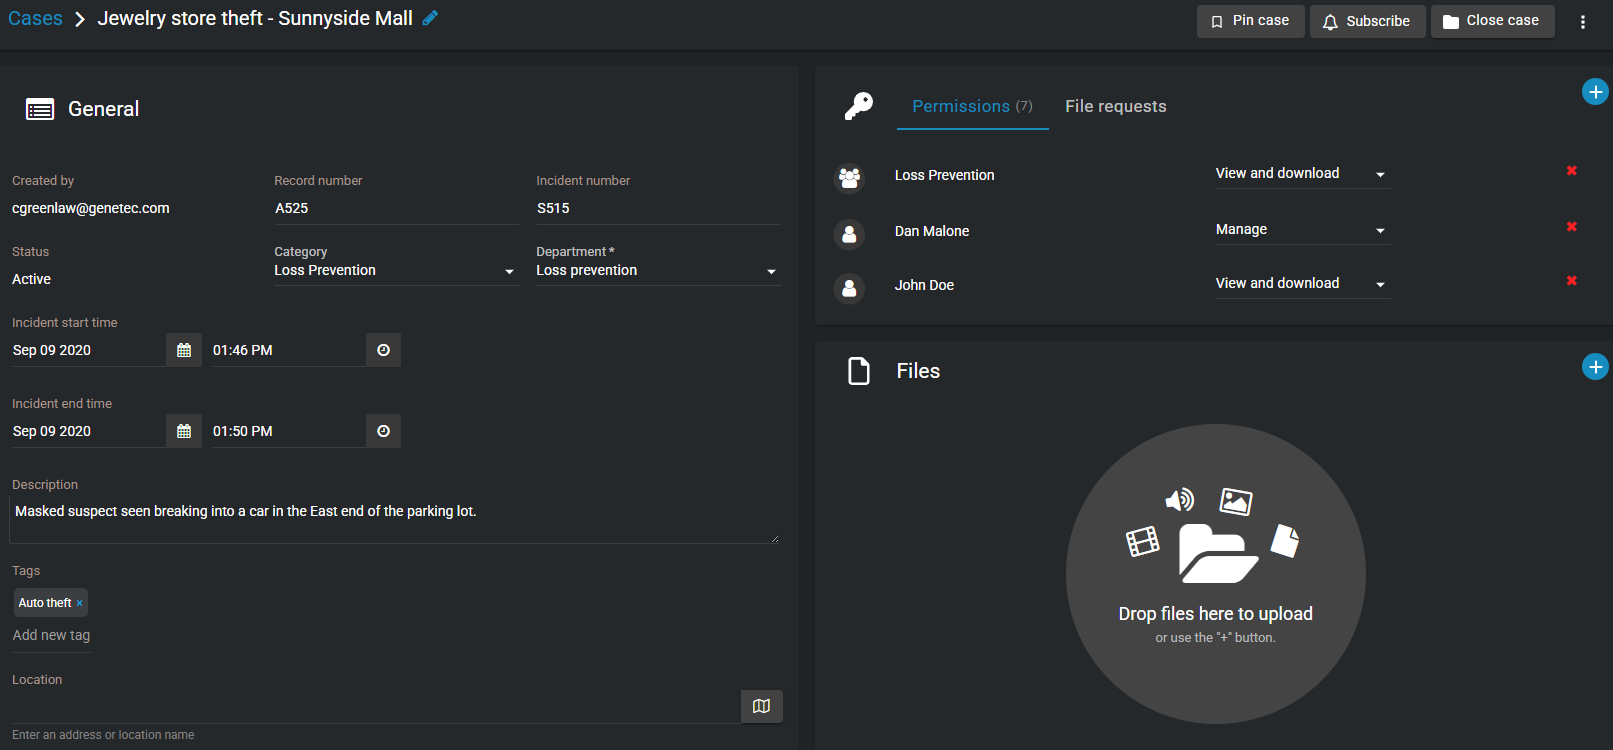Click the Dan Malone permission name
Screen dimensions: 1613x750
click(932, 232)
